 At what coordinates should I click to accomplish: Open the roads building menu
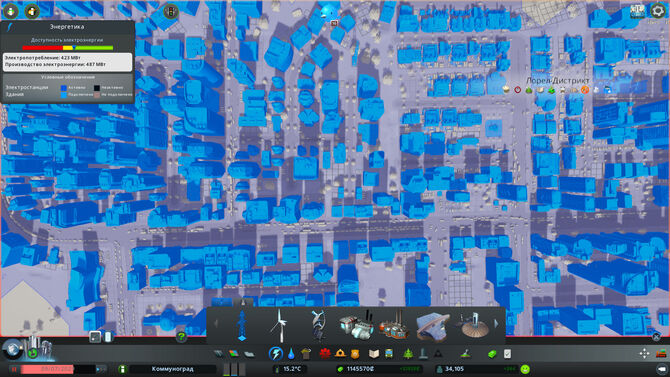click(218, 354)
